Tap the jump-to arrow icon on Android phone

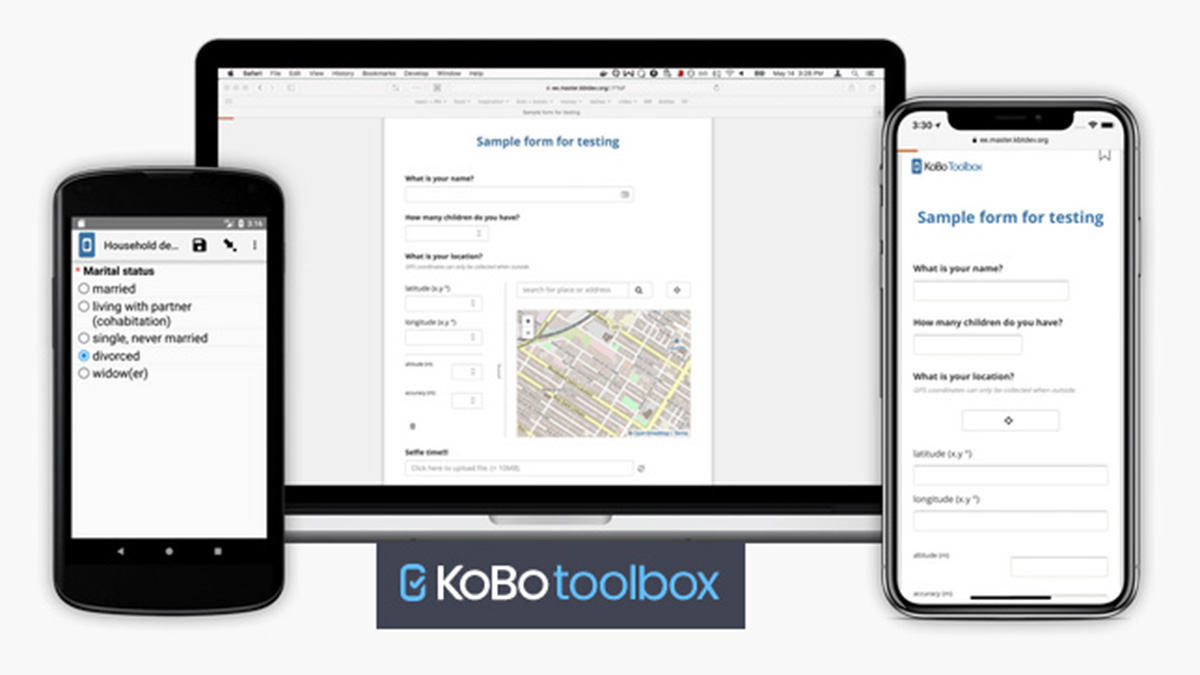230,245
